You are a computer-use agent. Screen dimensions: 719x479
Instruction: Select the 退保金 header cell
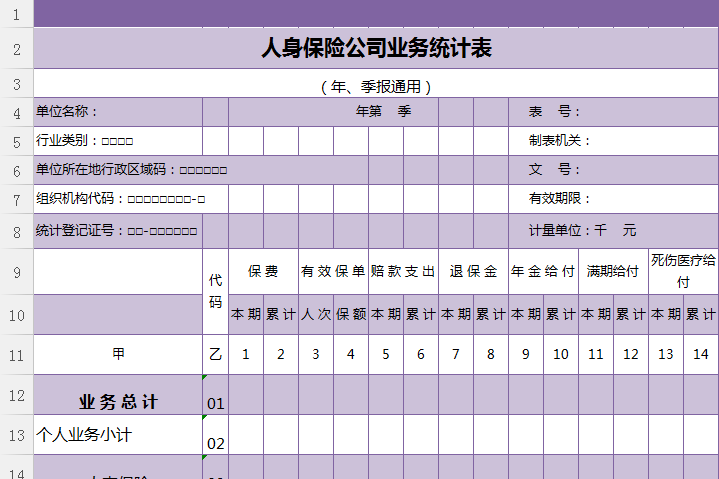coord(473,271)
